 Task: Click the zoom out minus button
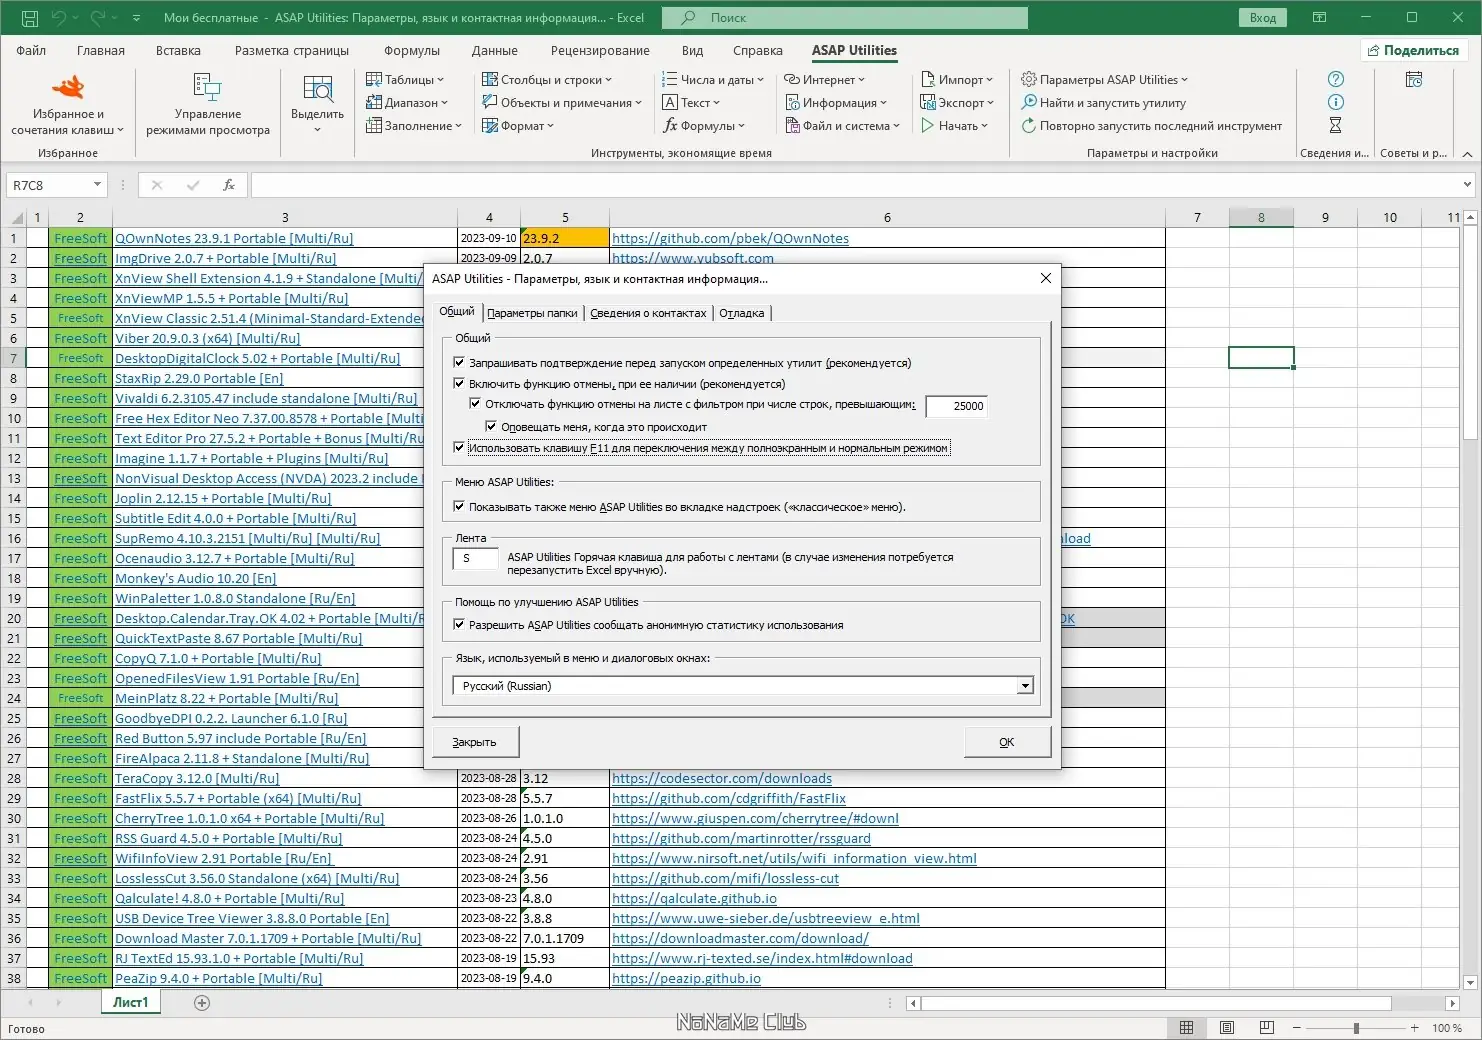click(1296, 1028)
